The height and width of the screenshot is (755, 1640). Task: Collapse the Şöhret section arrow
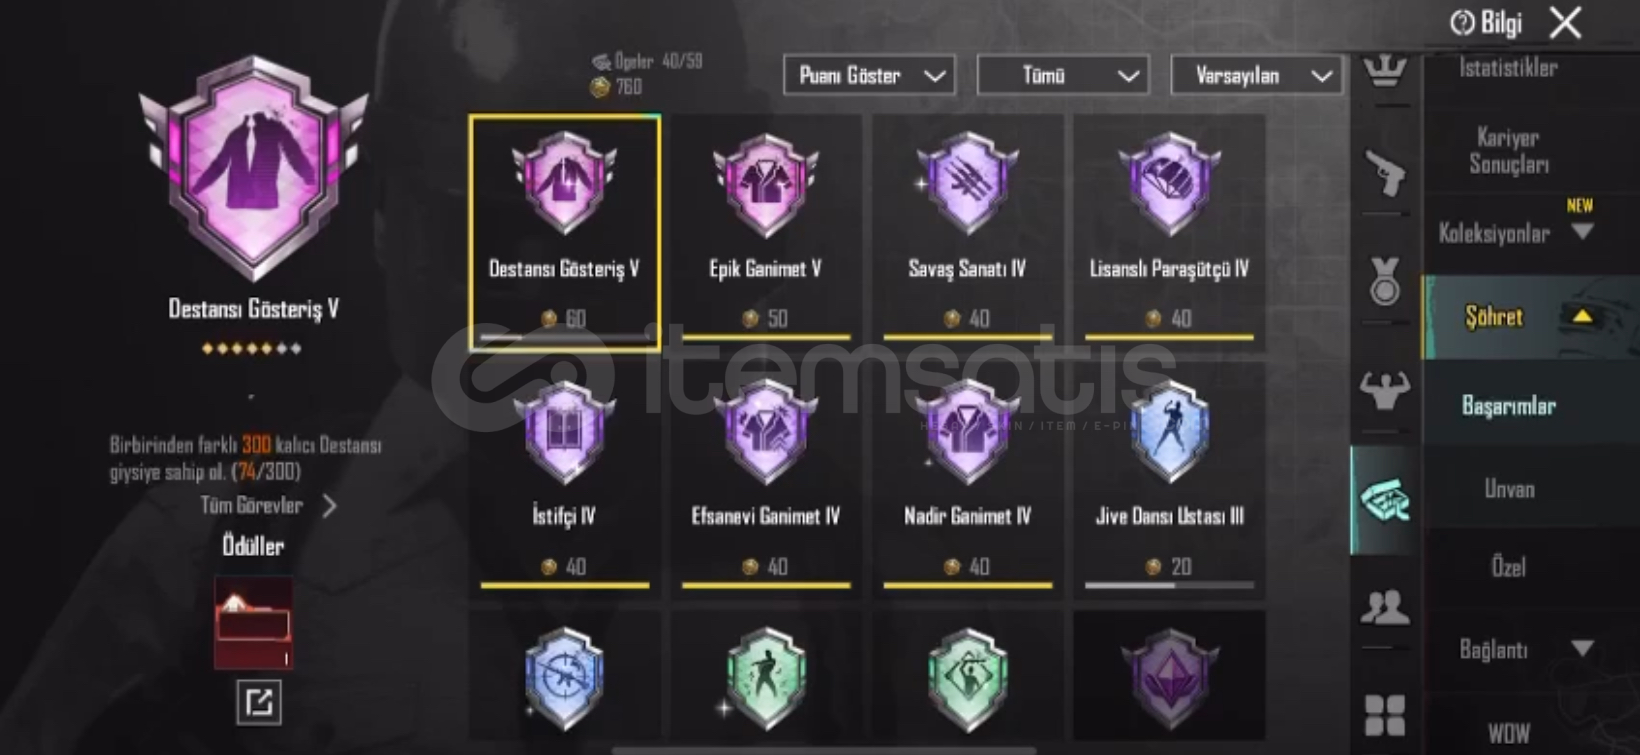pyautogui.click(x=1583, y=317)
